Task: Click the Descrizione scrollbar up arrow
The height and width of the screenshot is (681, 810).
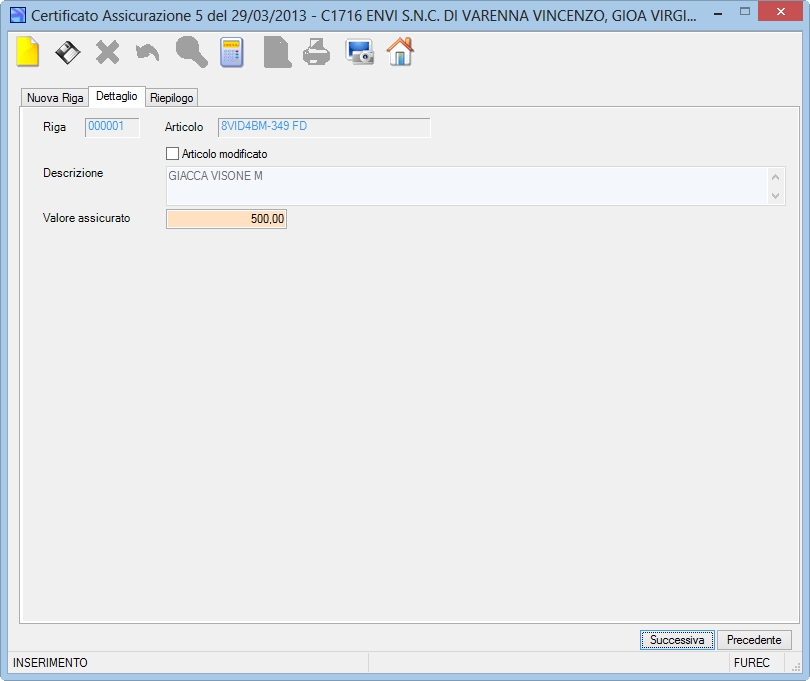Action: coord(775,177)
